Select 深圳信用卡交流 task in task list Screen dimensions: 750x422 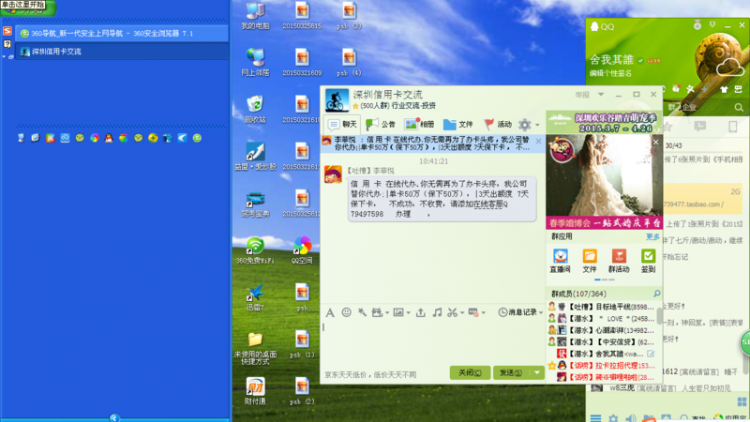click(121, 51)
